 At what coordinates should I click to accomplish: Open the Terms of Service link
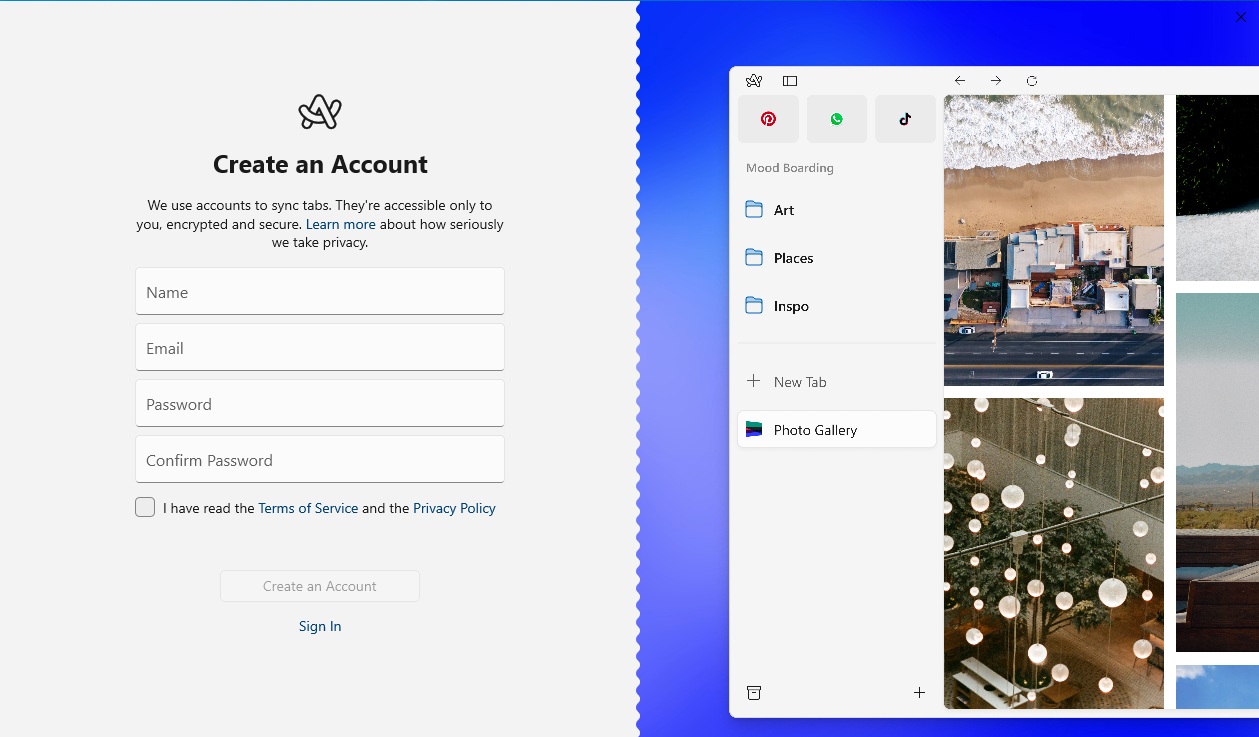(x=308, y=508)
